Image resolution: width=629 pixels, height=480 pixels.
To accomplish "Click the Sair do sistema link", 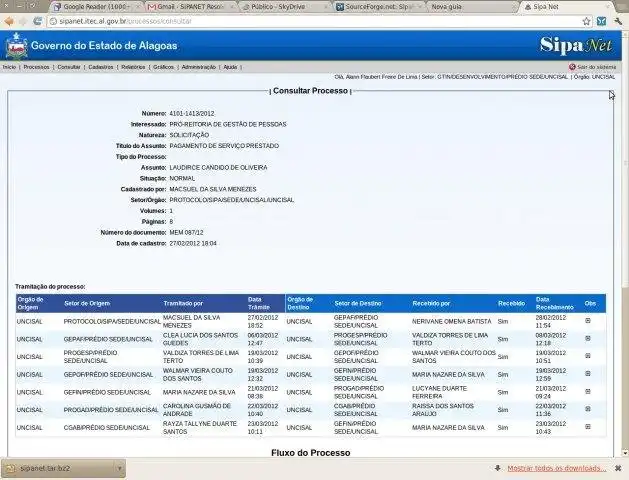I will 596,67.
